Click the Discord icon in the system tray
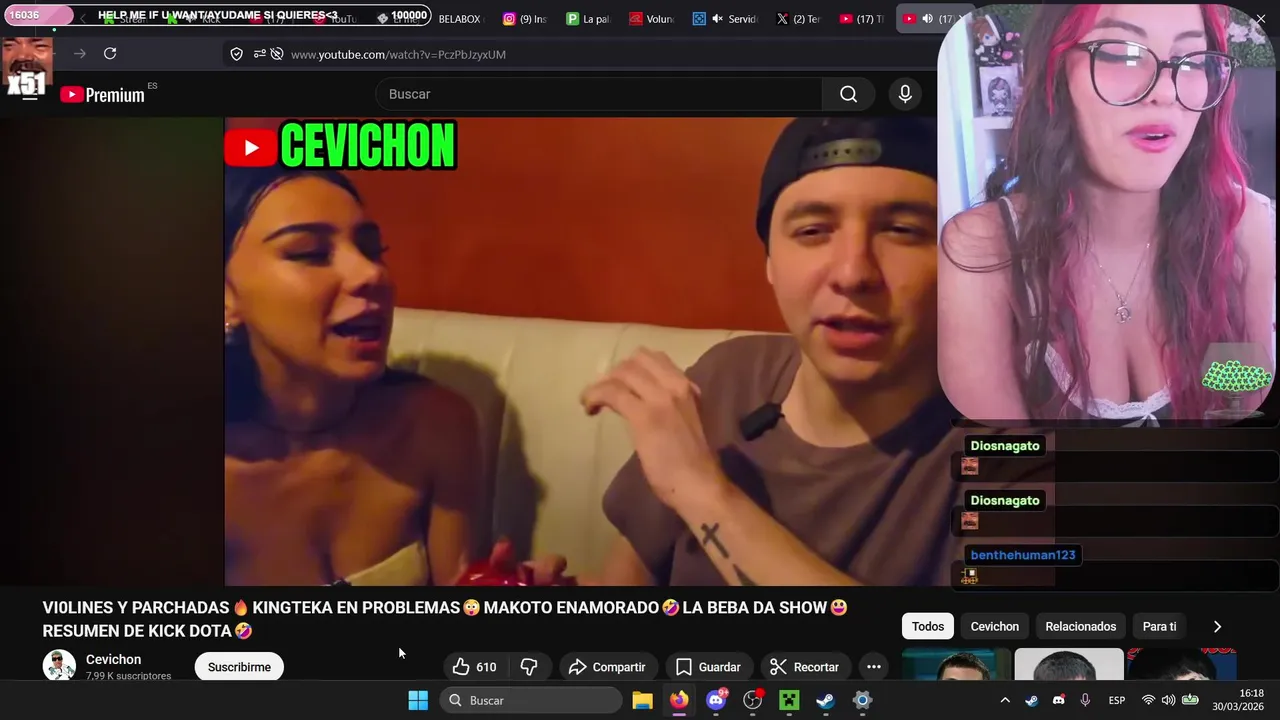This screenshot has height=720, width=1280. coord(1059,700)
